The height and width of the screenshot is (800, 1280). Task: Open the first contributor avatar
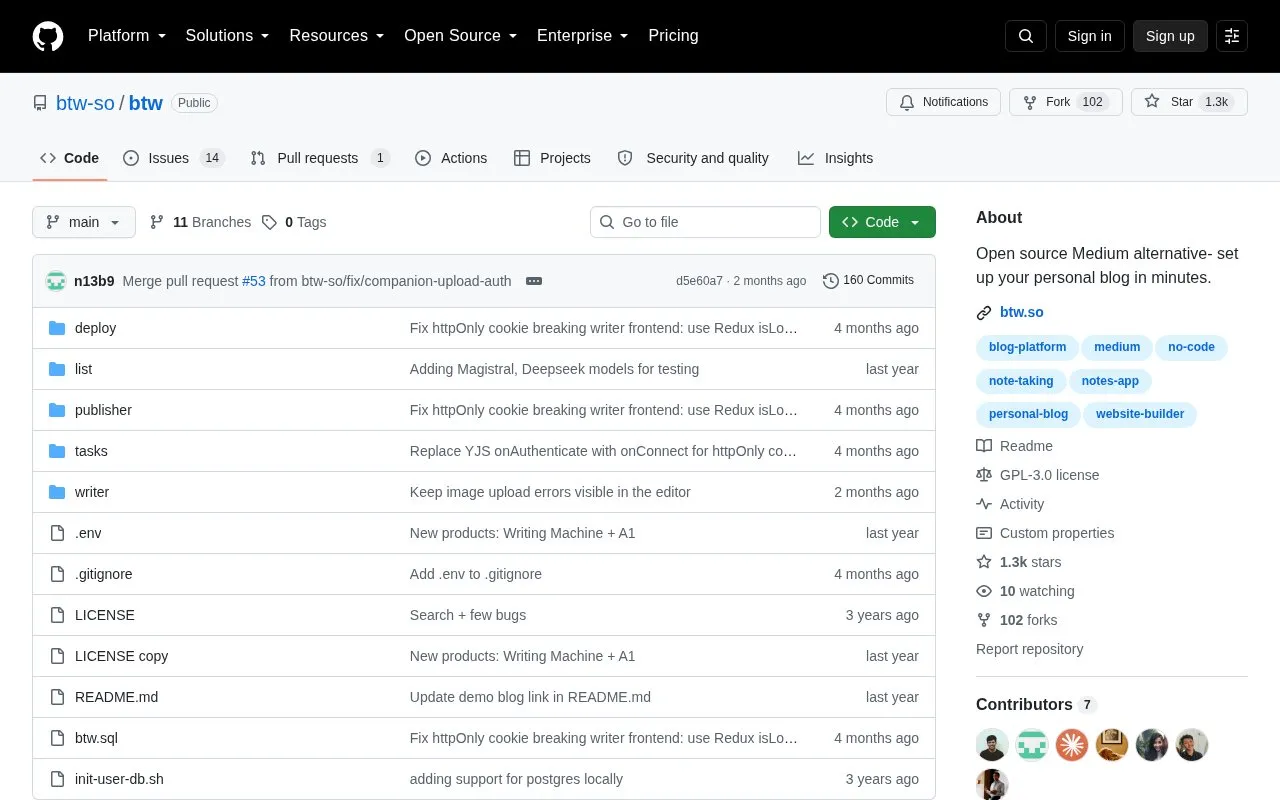tap(992, 745)
